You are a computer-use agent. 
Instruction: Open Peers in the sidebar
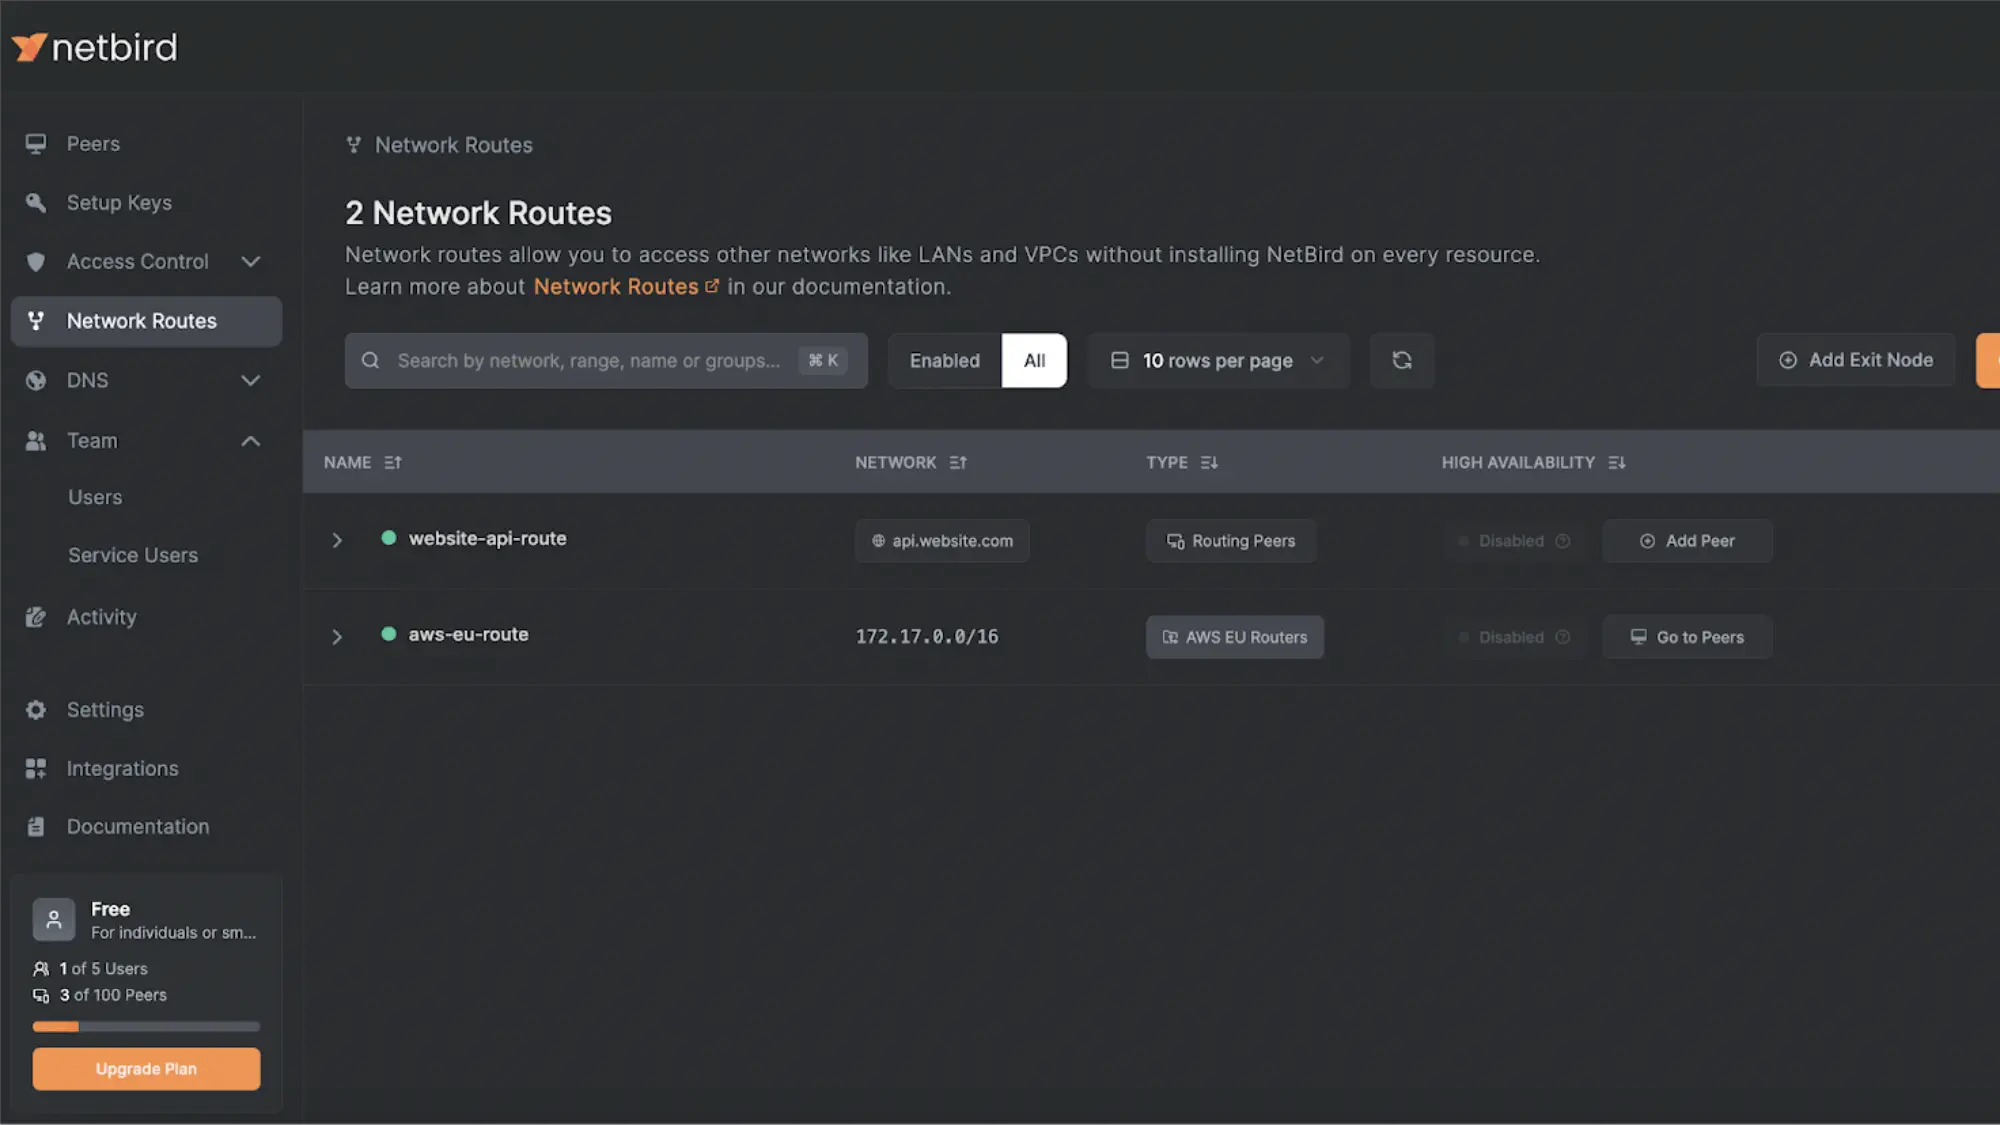93,144
